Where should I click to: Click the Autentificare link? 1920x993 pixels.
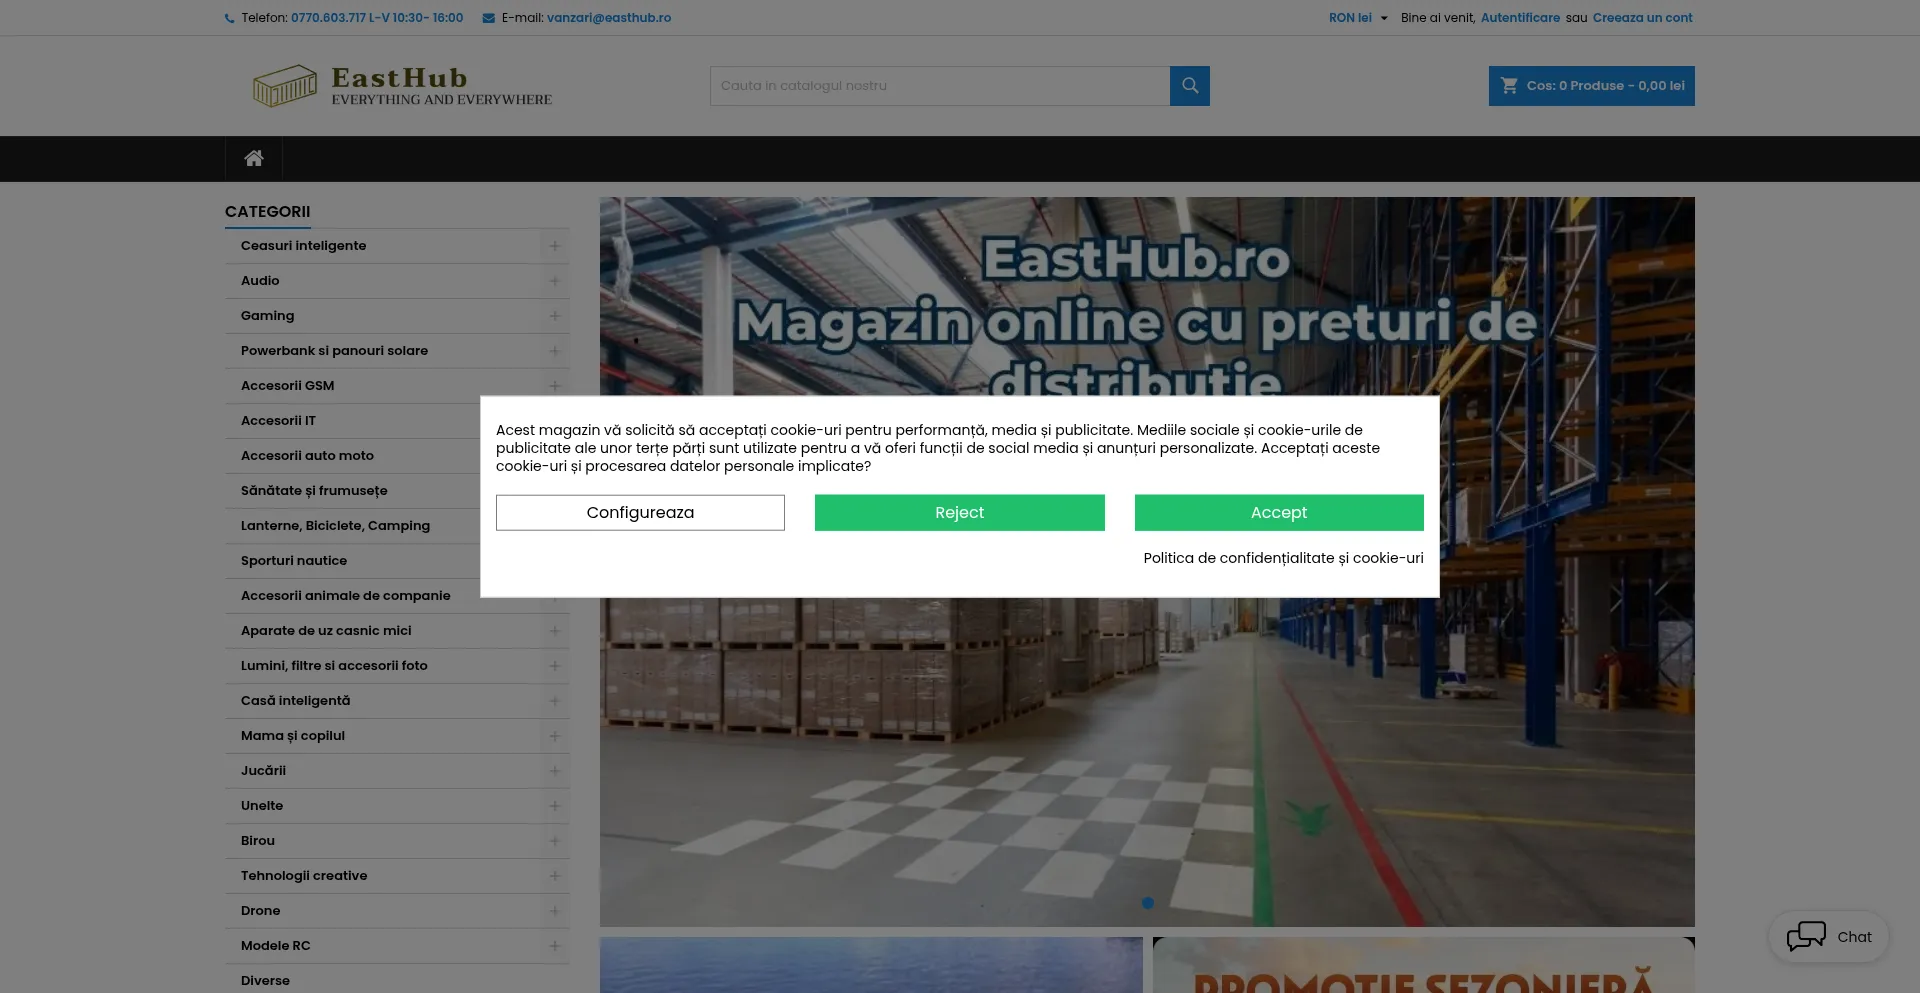1520,18
